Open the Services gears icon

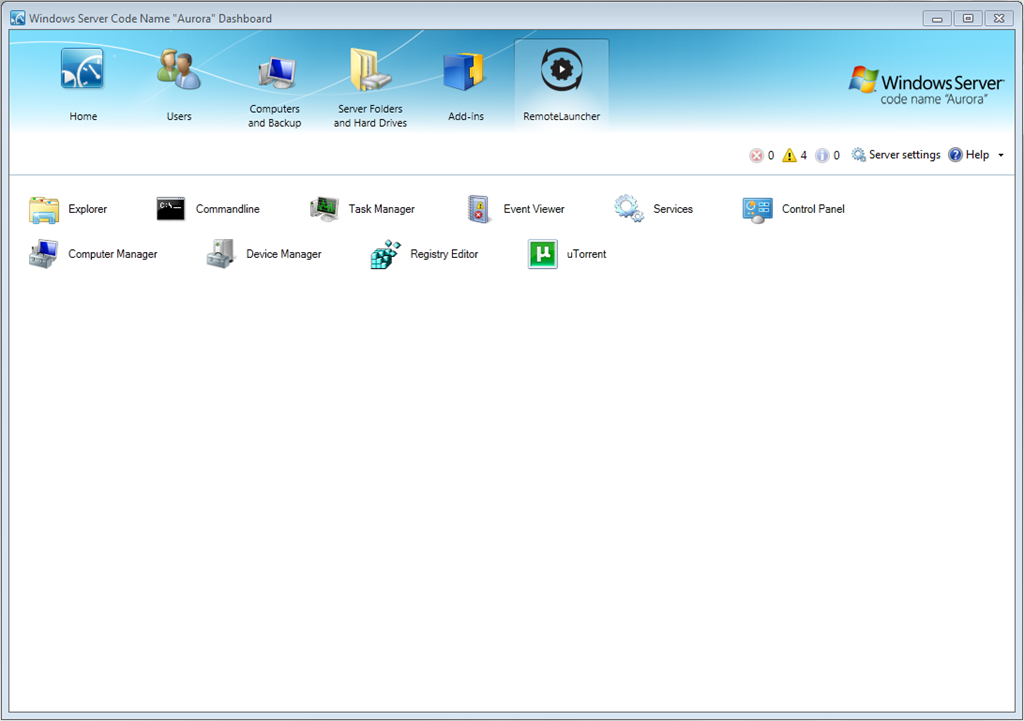pyautogui.click(x=628, y=208)
